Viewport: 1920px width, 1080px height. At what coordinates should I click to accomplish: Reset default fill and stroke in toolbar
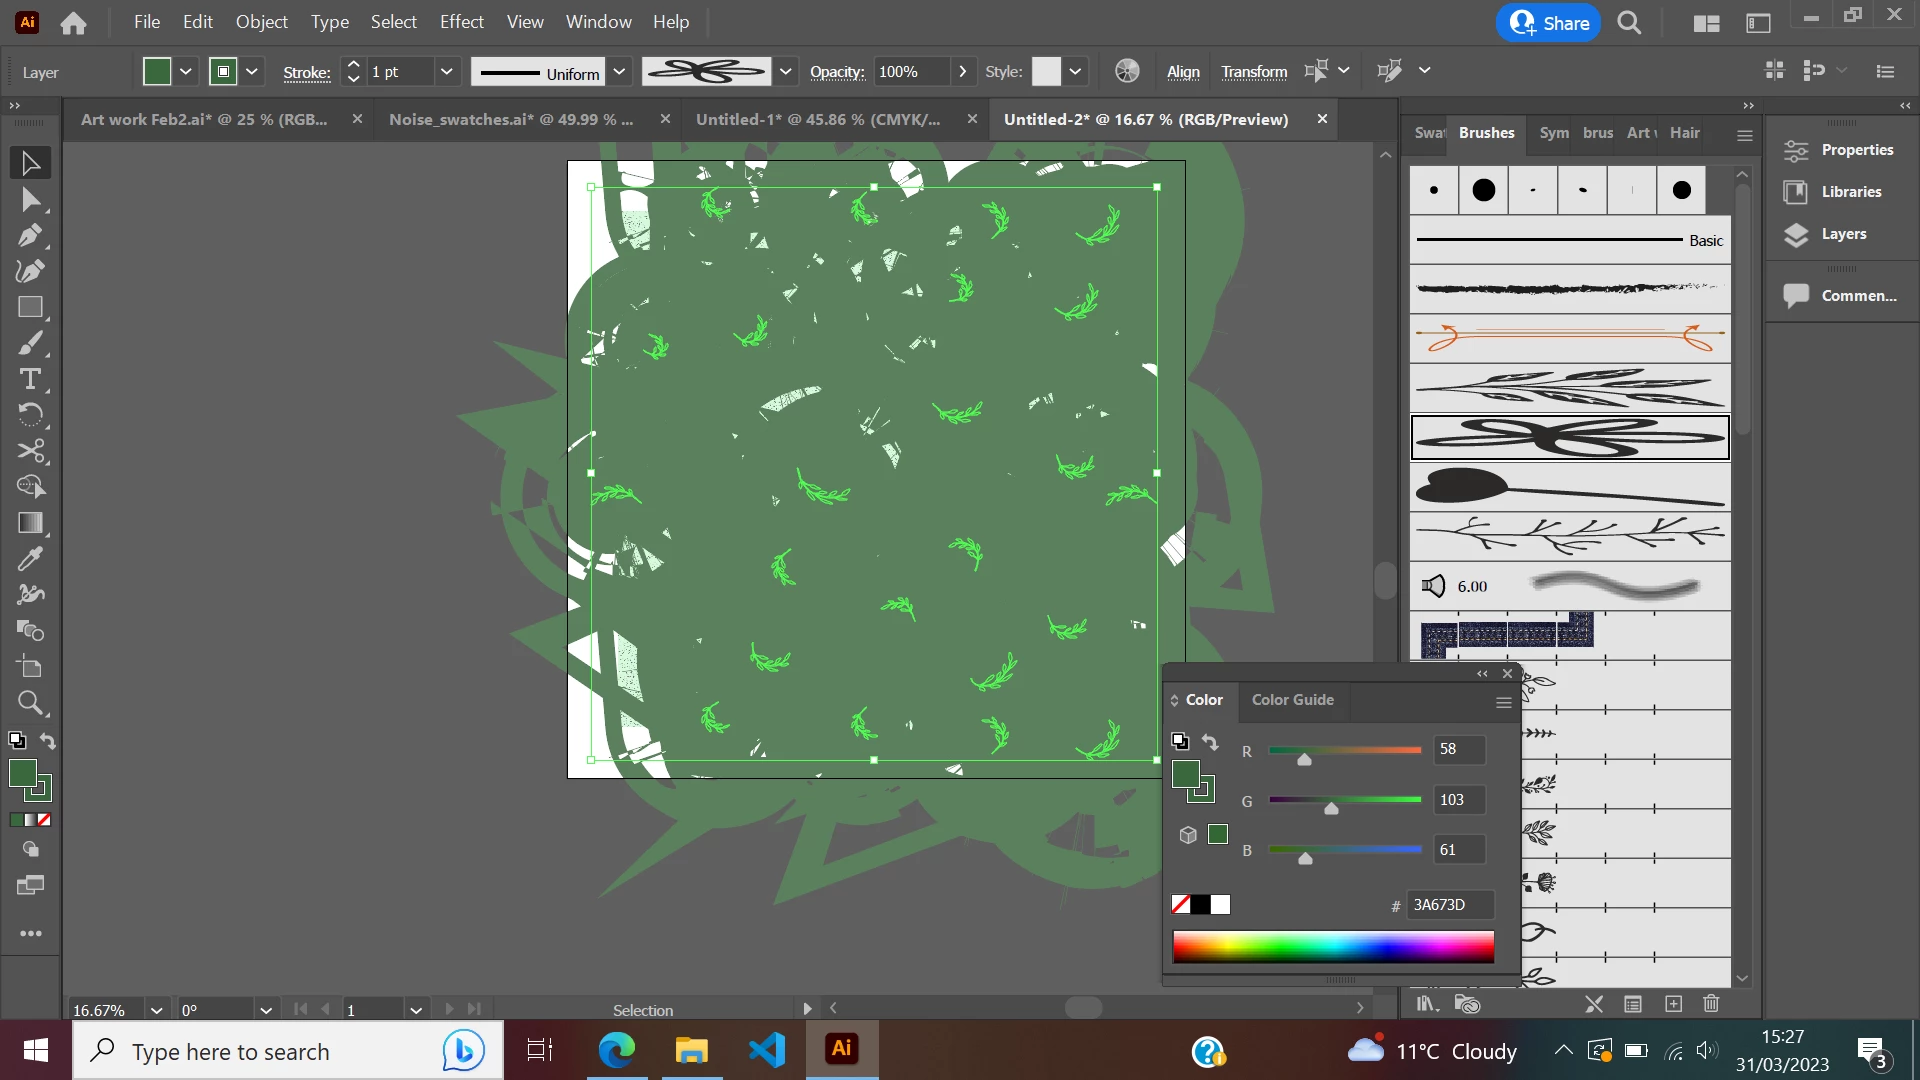pos(17,741)
